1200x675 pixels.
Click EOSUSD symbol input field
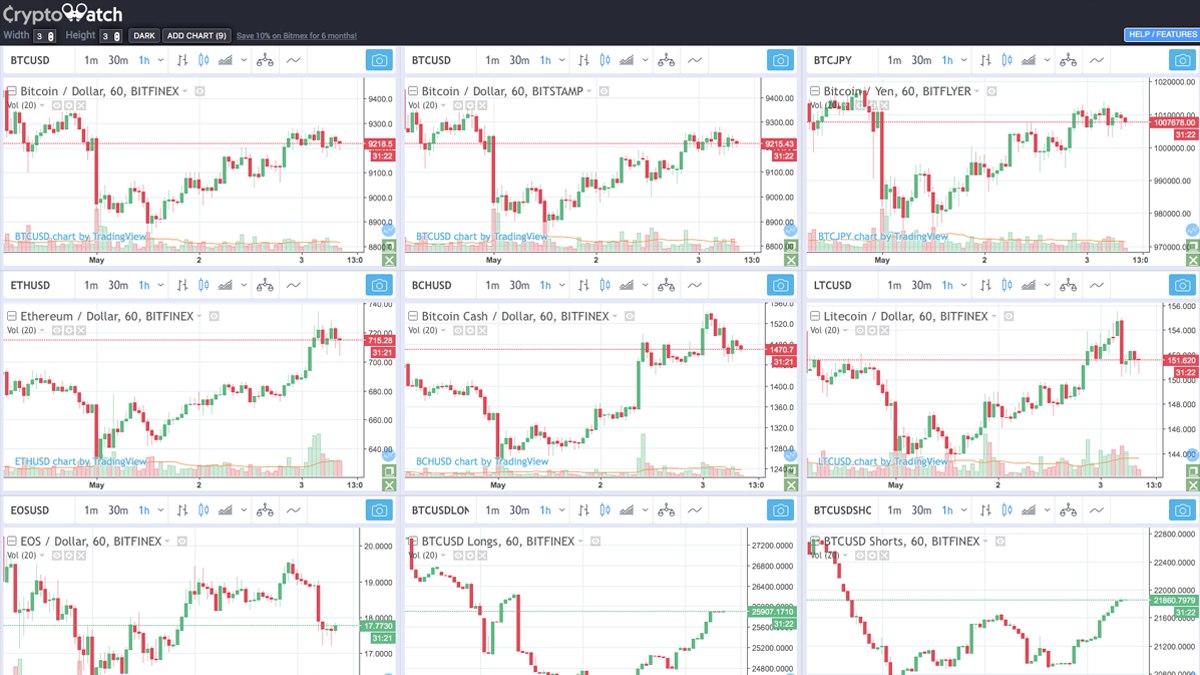[x=38, y=510]
